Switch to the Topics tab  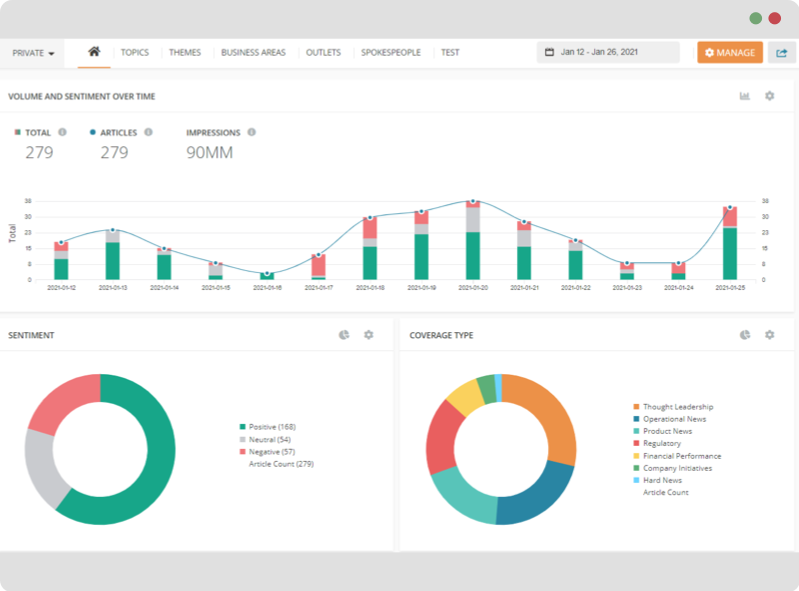click(134, 53)
